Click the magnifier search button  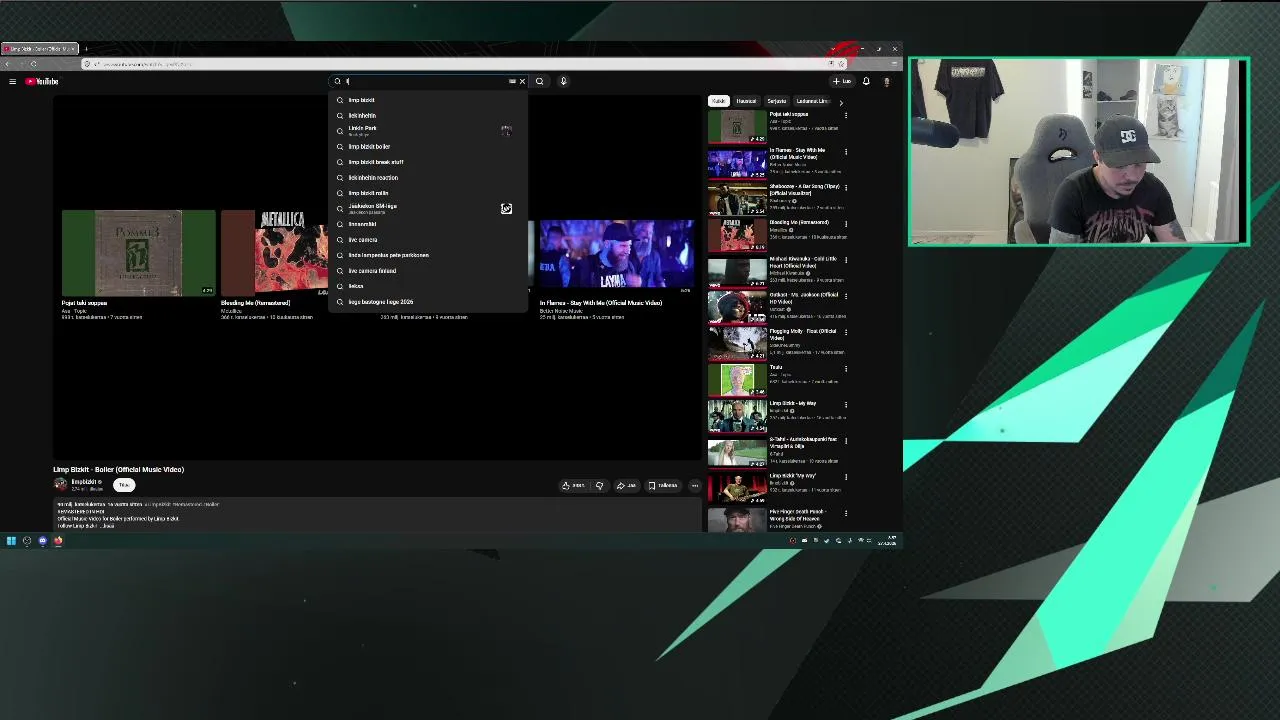(x=539, y=81)
